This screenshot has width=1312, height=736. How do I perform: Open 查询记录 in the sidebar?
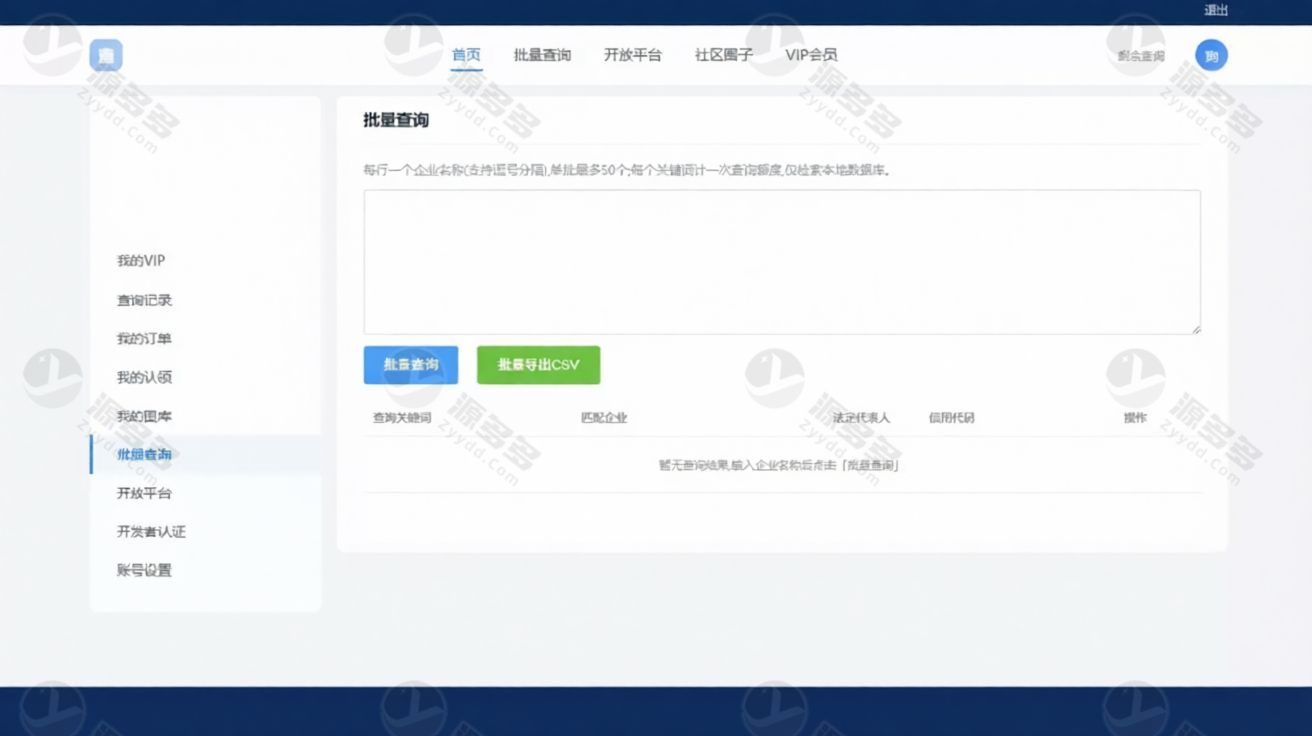pyautogui.click(x=144, y=300)
